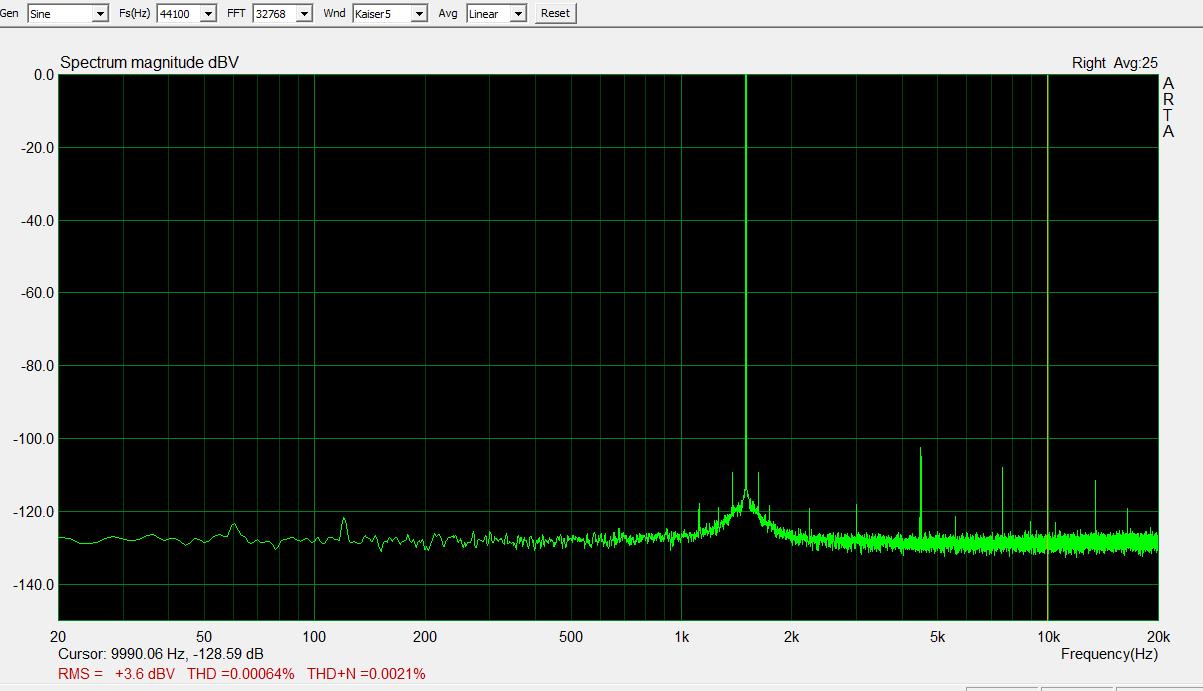Open the FFT size dropdown
The image size is (1203, 691).
click(282, 13)
